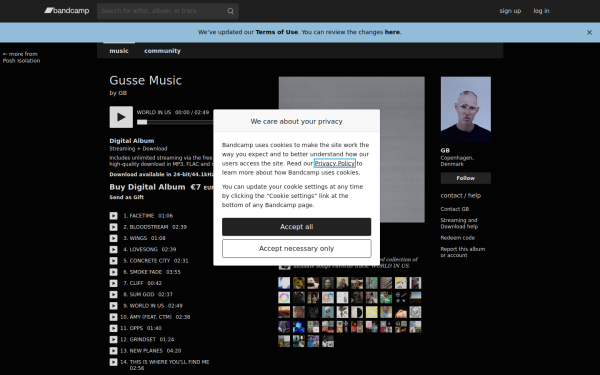This screenshot has height=375, width=600.
Task: Play track 13 NEW PLANES
Action: tap(114, 351)
